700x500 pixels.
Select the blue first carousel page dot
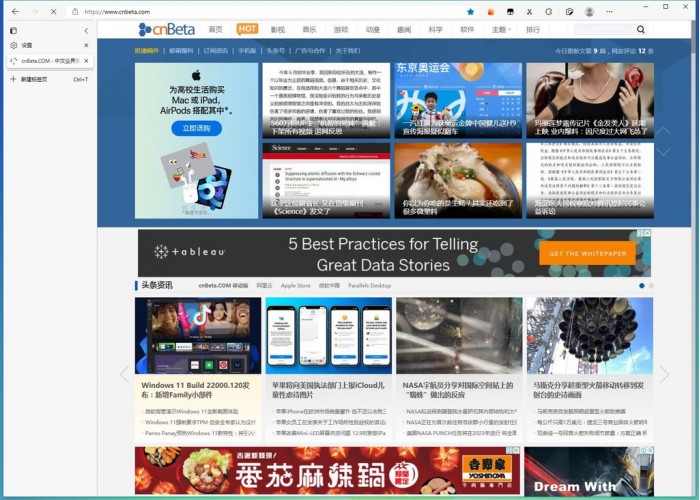642,285
